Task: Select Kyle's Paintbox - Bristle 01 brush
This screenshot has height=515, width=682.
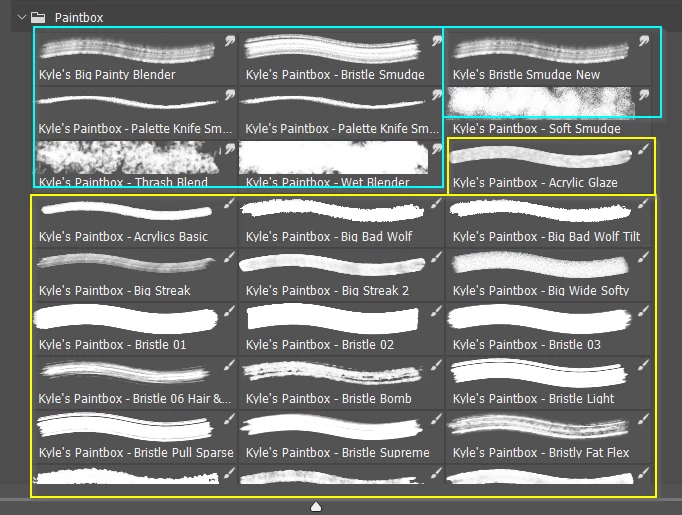Action: click(x=135, y=328)
